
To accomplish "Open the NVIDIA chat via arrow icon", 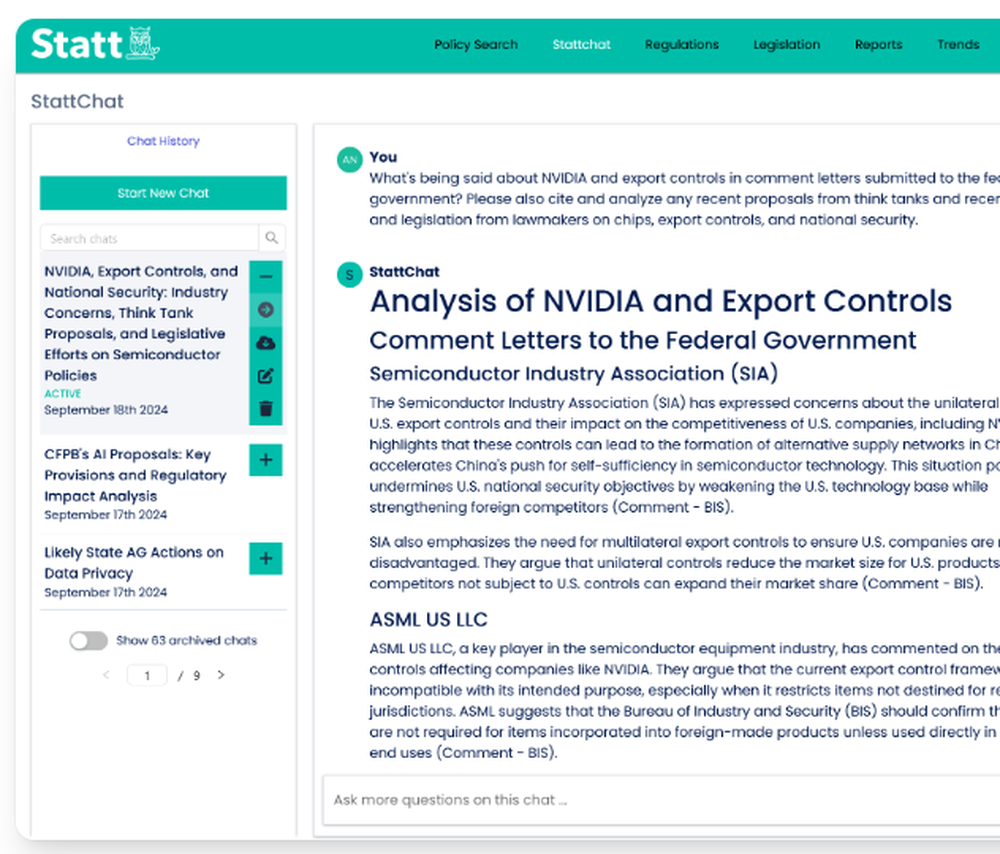I will pos(266,310).
